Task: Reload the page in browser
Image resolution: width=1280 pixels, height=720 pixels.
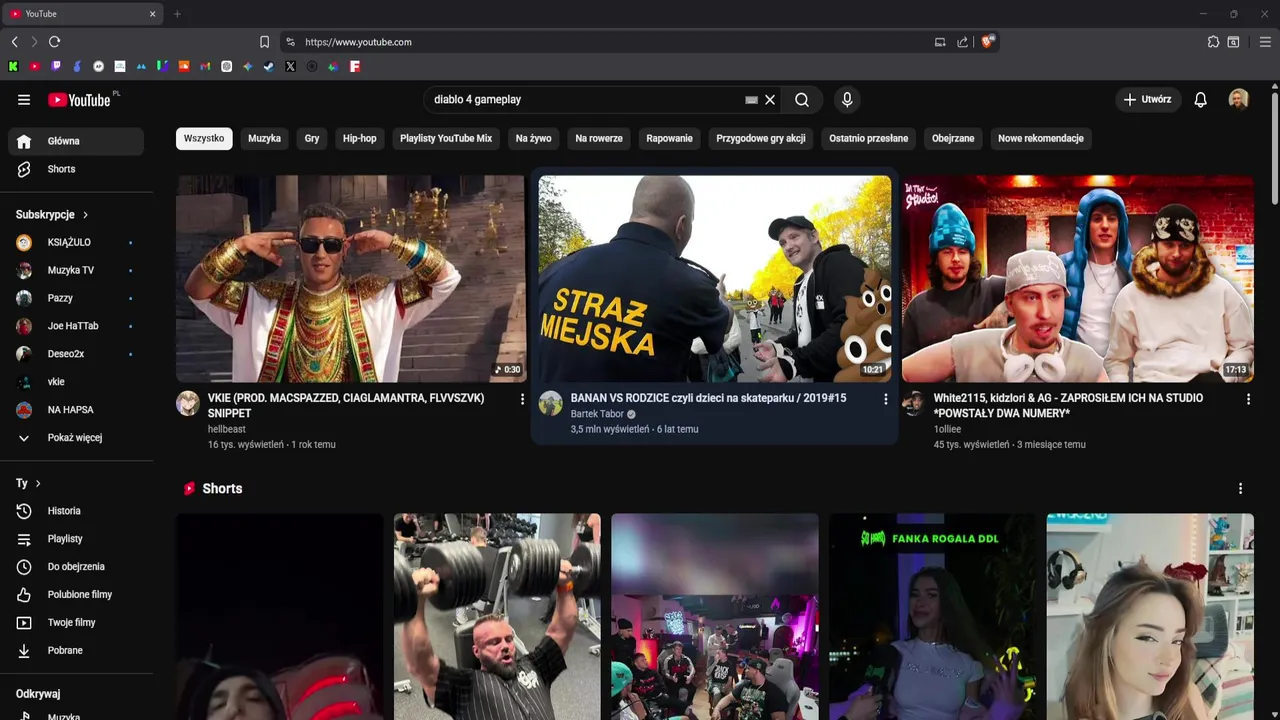Action: click(x=54, y=42)
